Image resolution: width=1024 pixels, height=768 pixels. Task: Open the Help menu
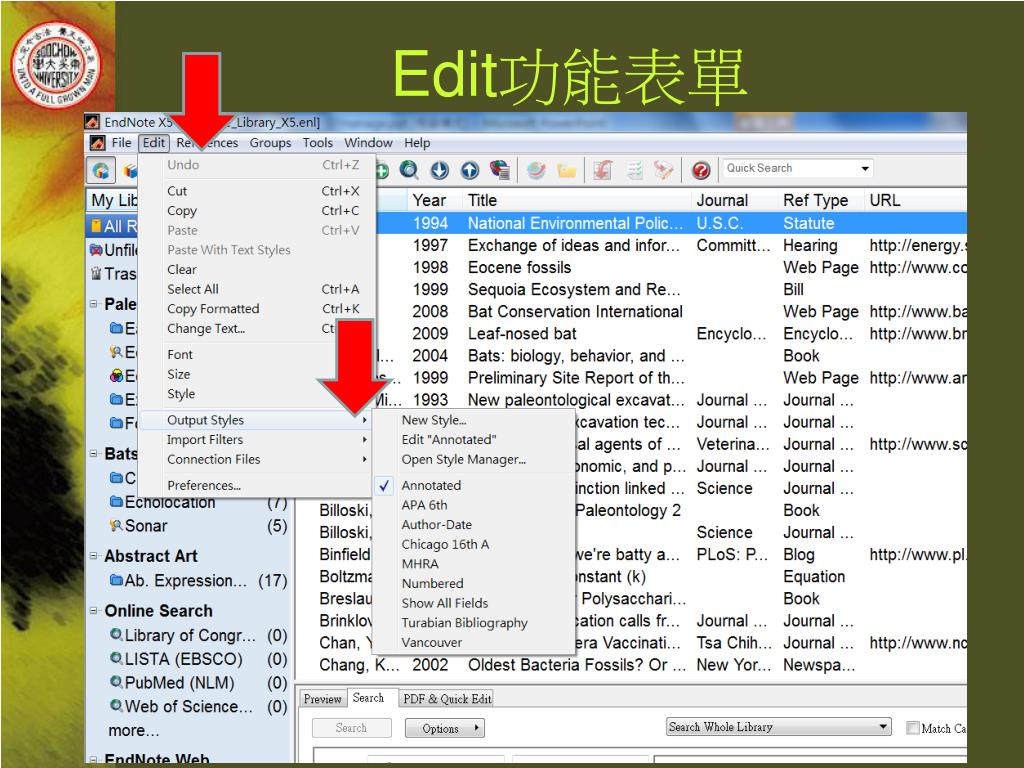pyautogui.click(x=417, y=142)
